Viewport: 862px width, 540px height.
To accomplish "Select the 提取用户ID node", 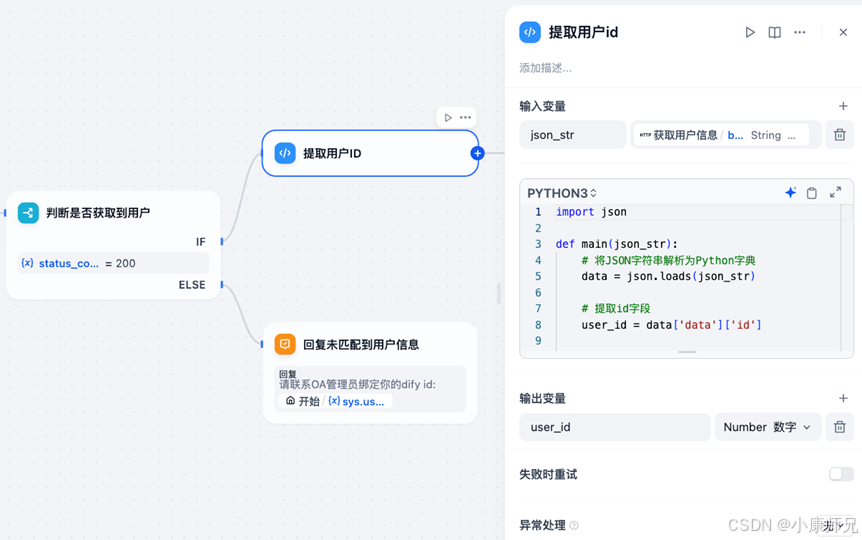I will 370,153.
